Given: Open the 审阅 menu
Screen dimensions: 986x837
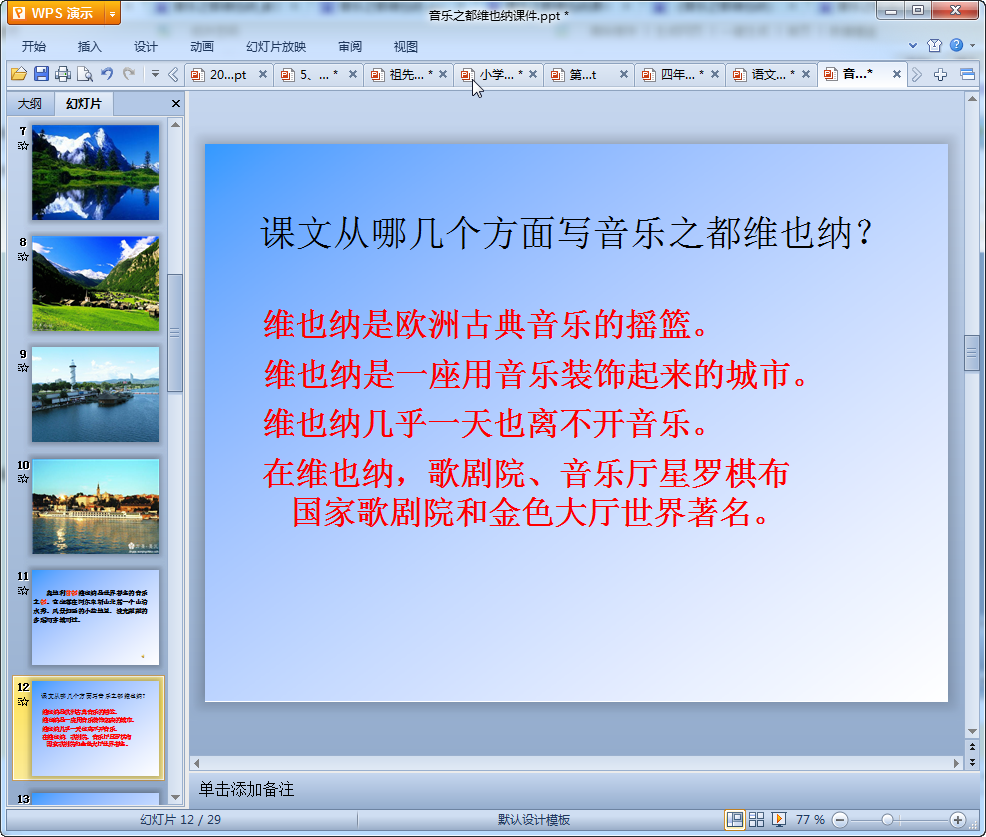Looking at the screenshot, I should (x=350, y=47).
